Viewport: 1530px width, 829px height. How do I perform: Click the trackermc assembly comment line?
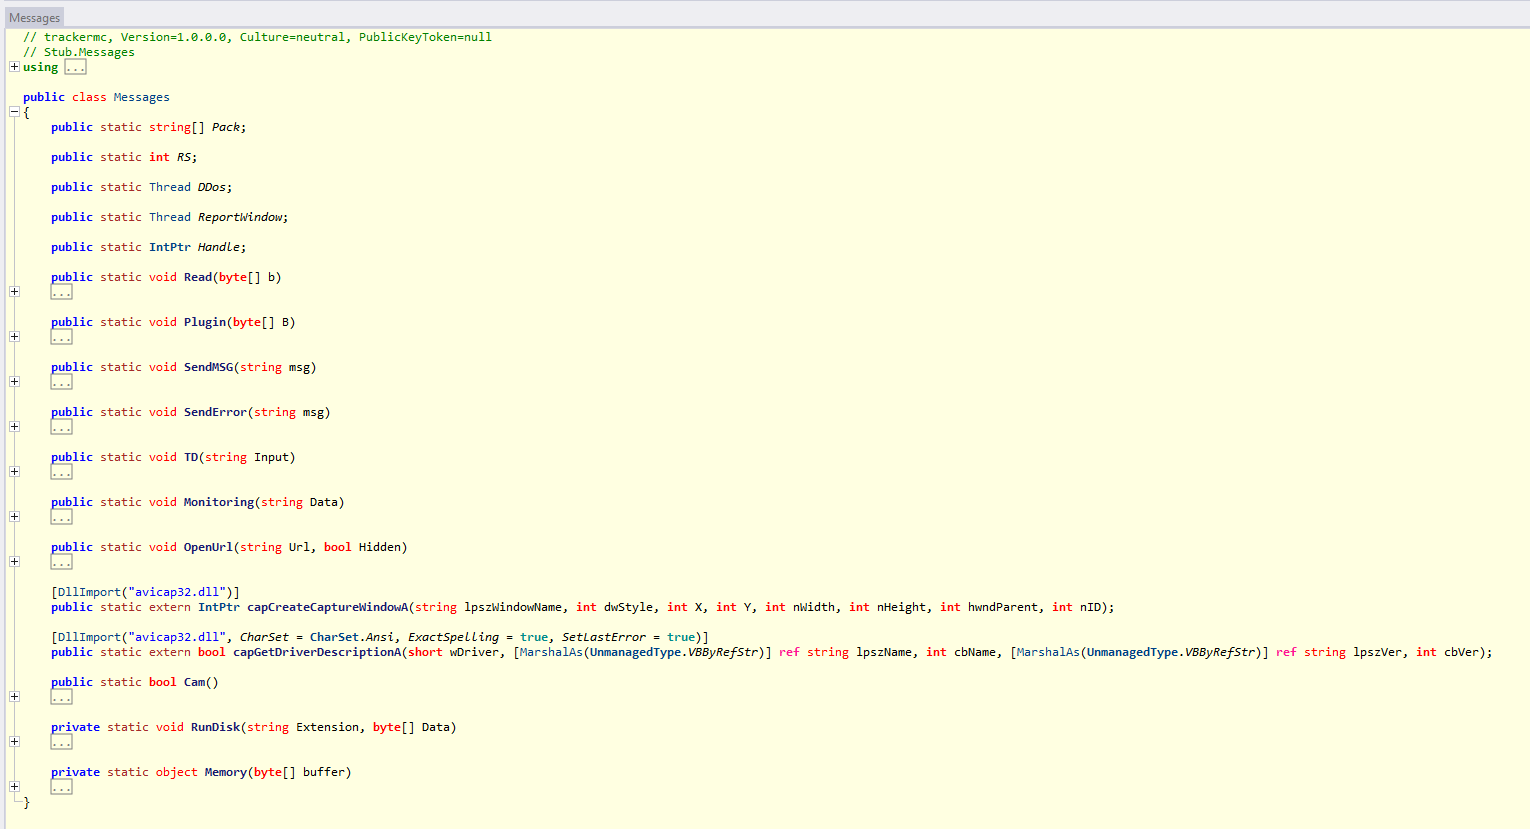[x=258, y=37]
